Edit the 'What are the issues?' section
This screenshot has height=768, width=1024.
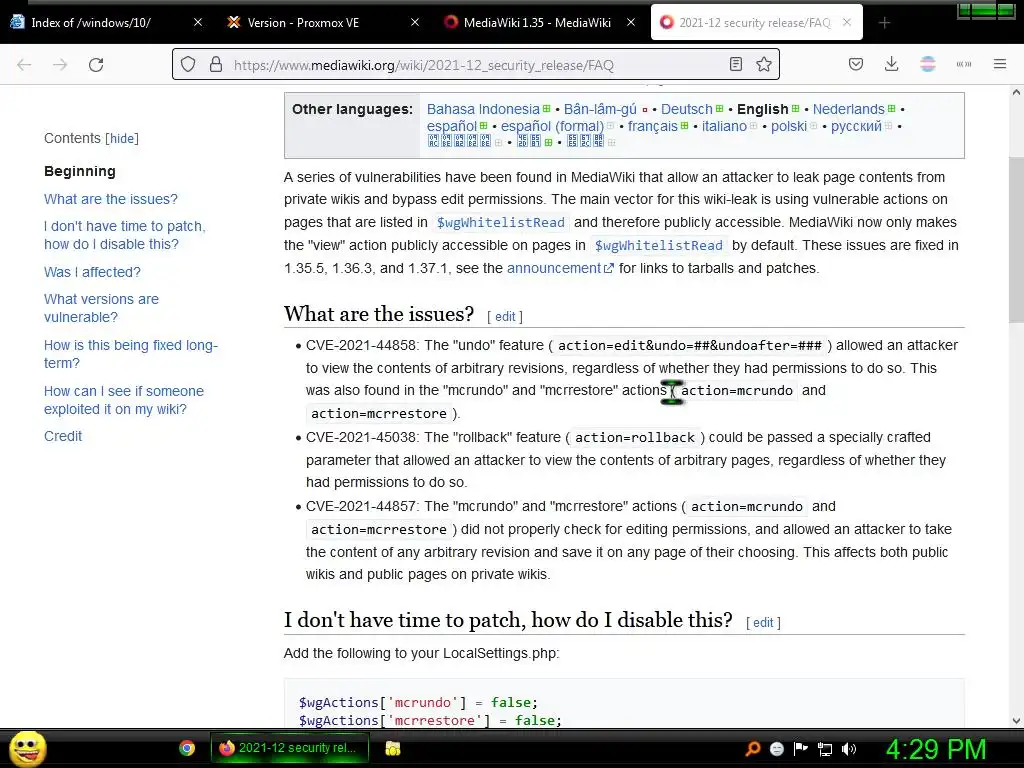[x=505, y=317]
